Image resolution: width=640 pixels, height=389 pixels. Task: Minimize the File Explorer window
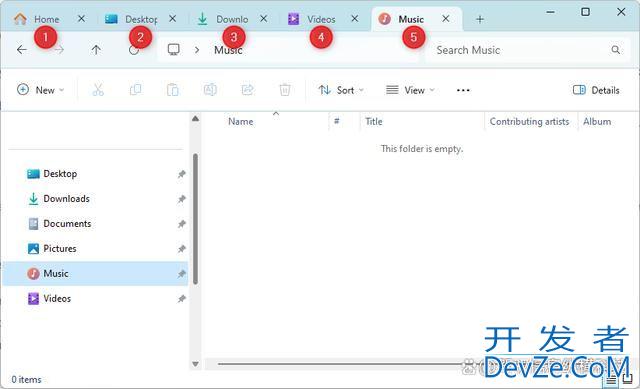(x=551, y=12)
